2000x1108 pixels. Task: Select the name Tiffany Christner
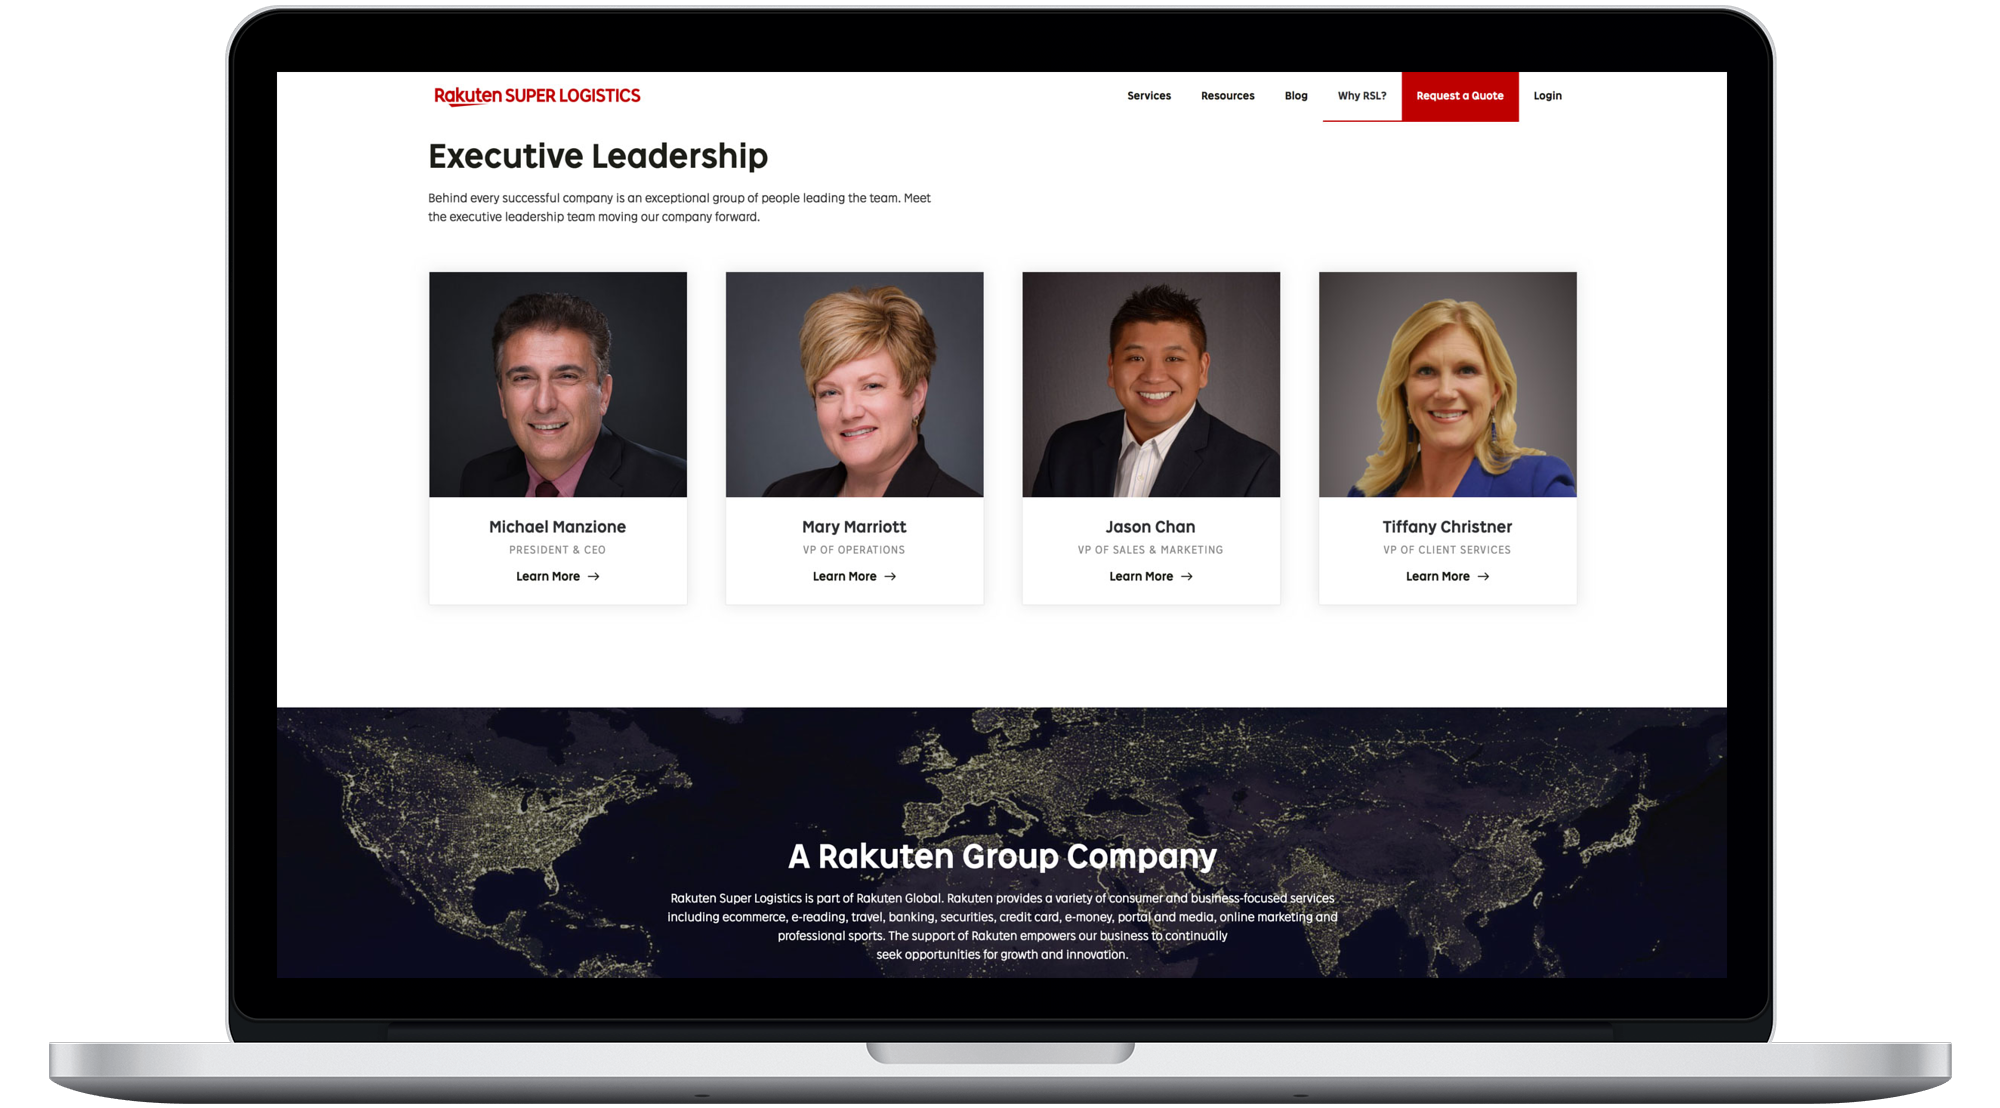[1447, 527]
